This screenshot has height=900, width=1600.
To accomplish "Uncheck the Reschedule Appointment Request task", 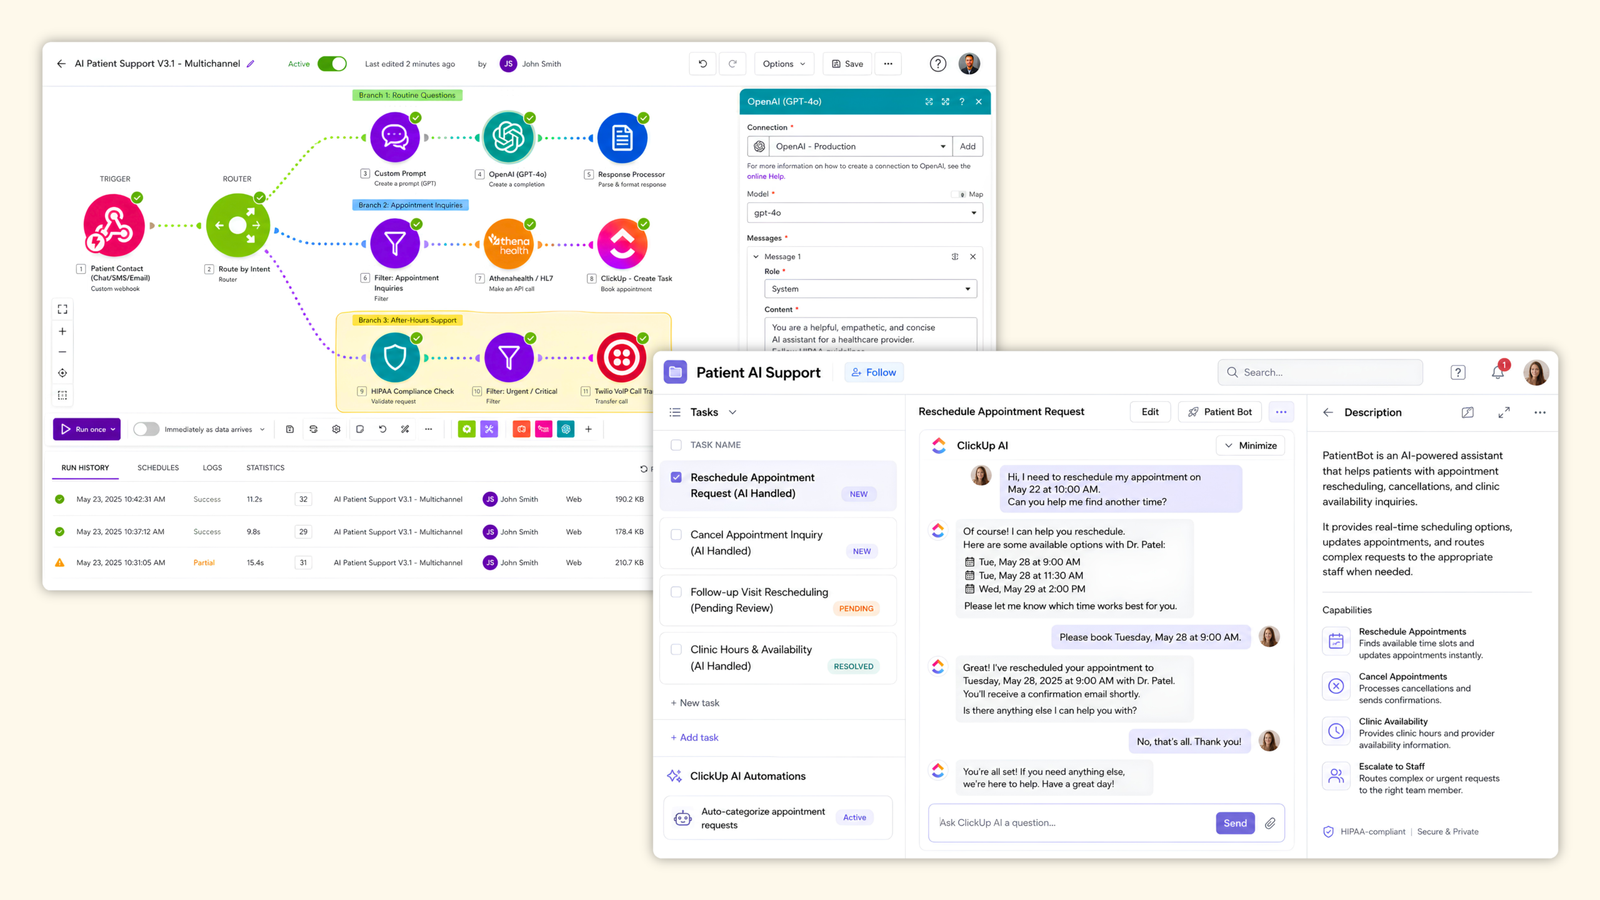I will [x=676, y=478].
